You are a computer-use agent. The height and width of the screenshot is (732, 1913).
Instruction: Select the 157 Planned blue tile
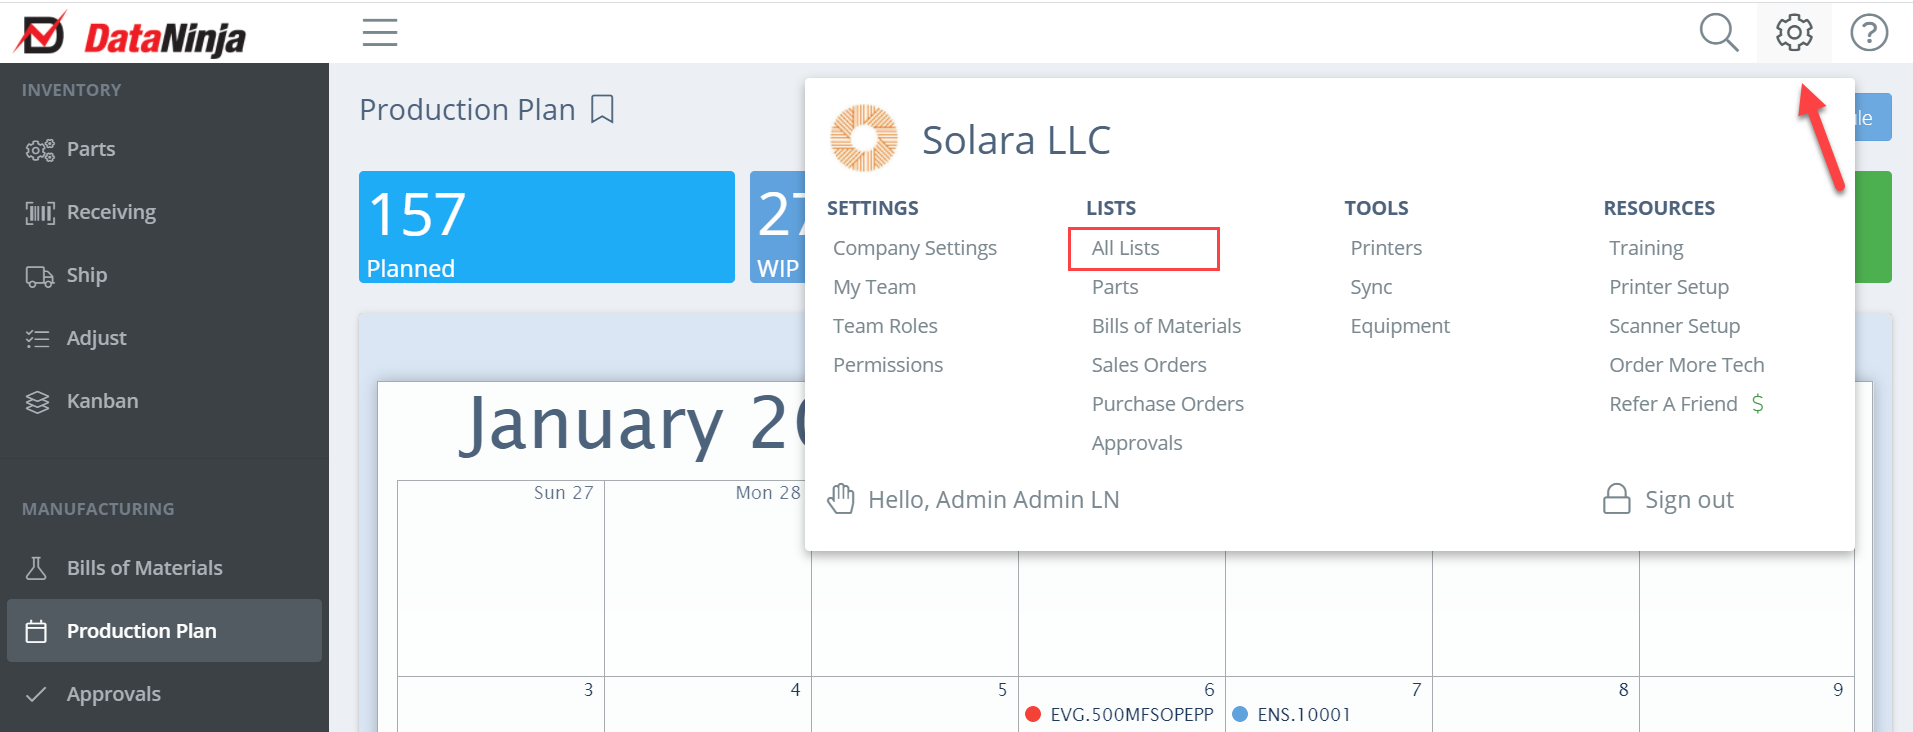[x=547, y=227]
